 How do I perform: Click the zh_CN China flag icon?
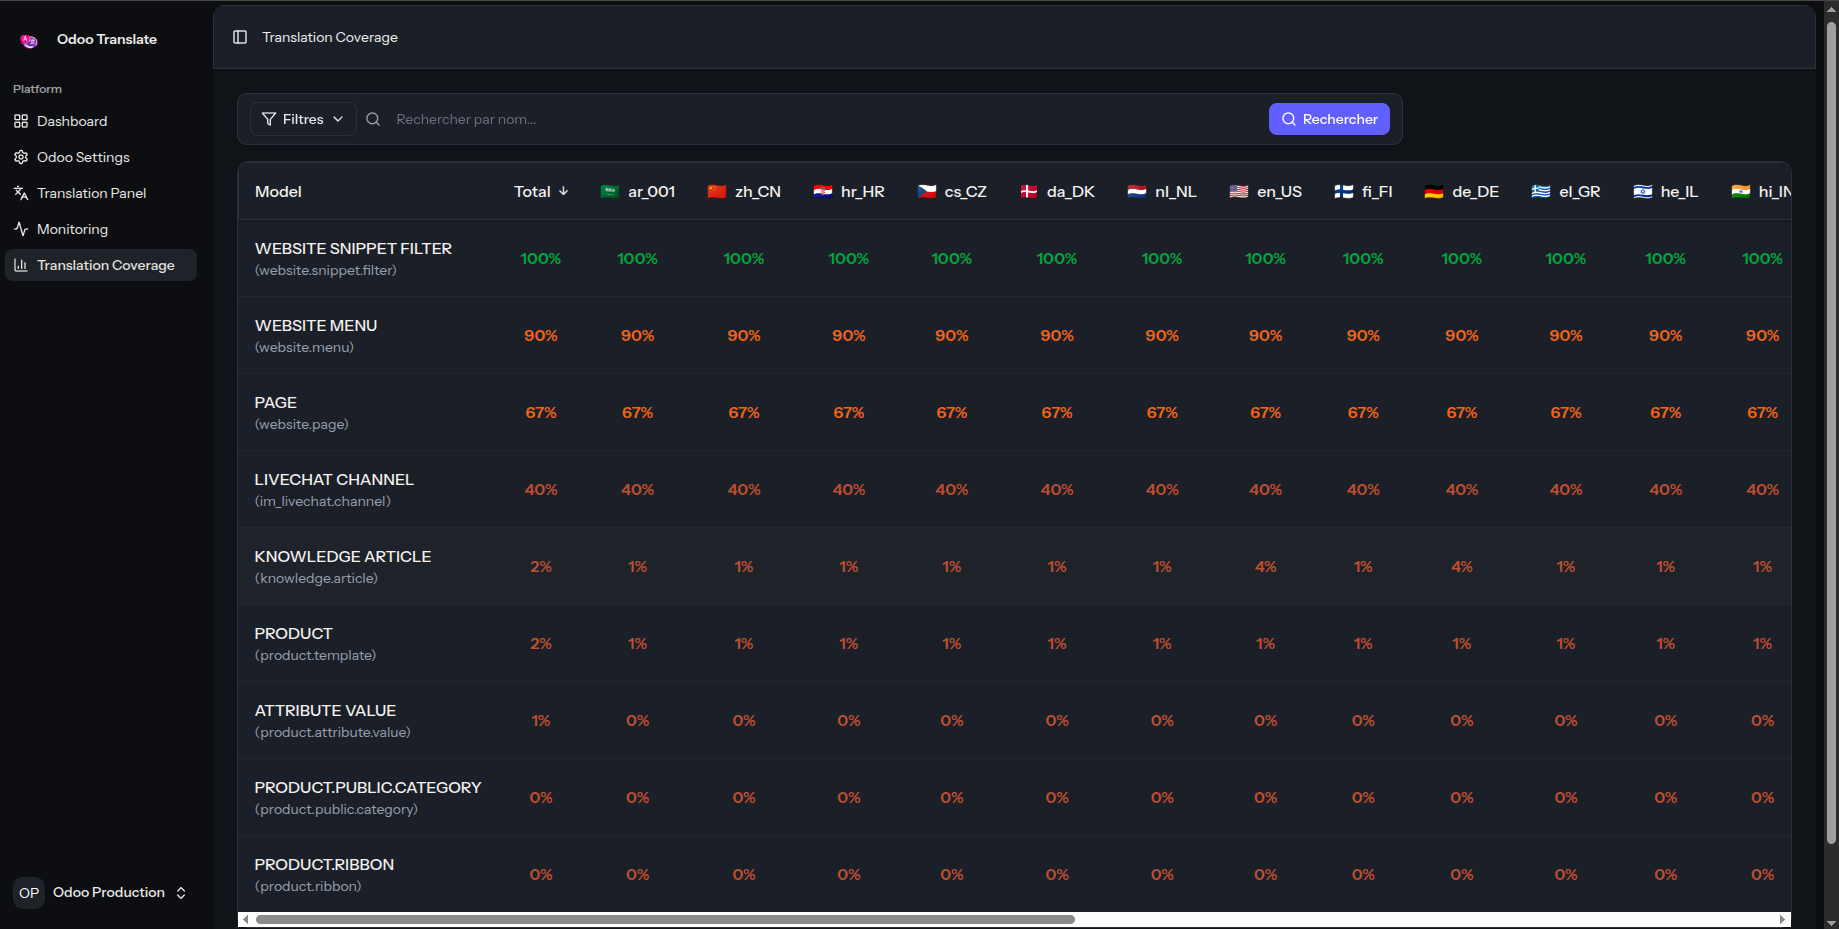(717, 191)
